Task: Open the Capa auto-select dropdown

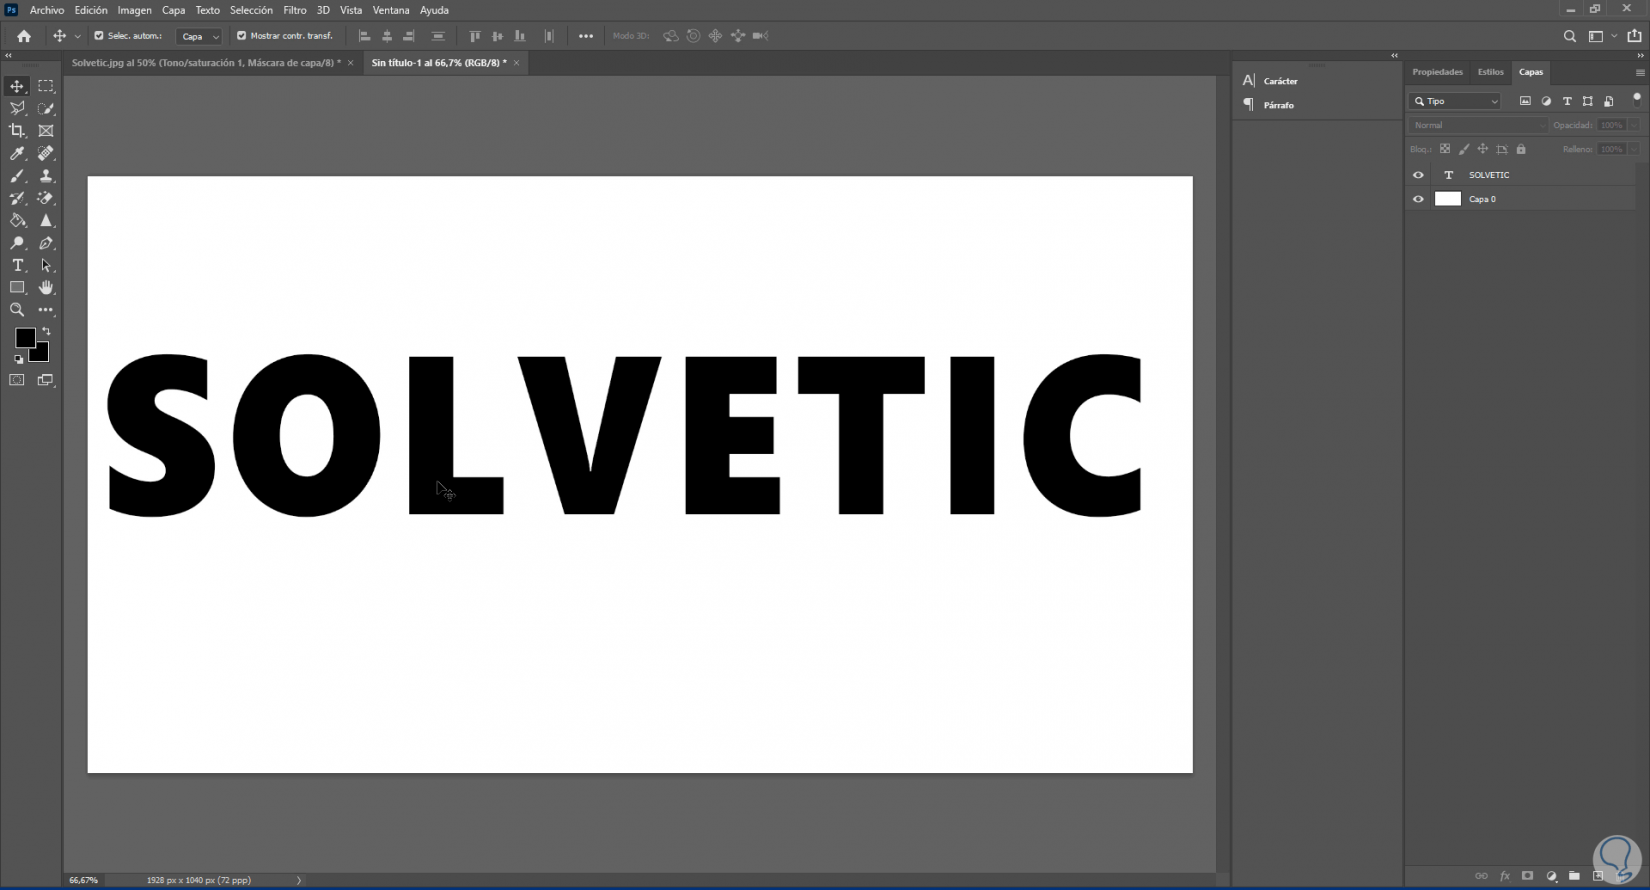Action: [x=199, y=36]
